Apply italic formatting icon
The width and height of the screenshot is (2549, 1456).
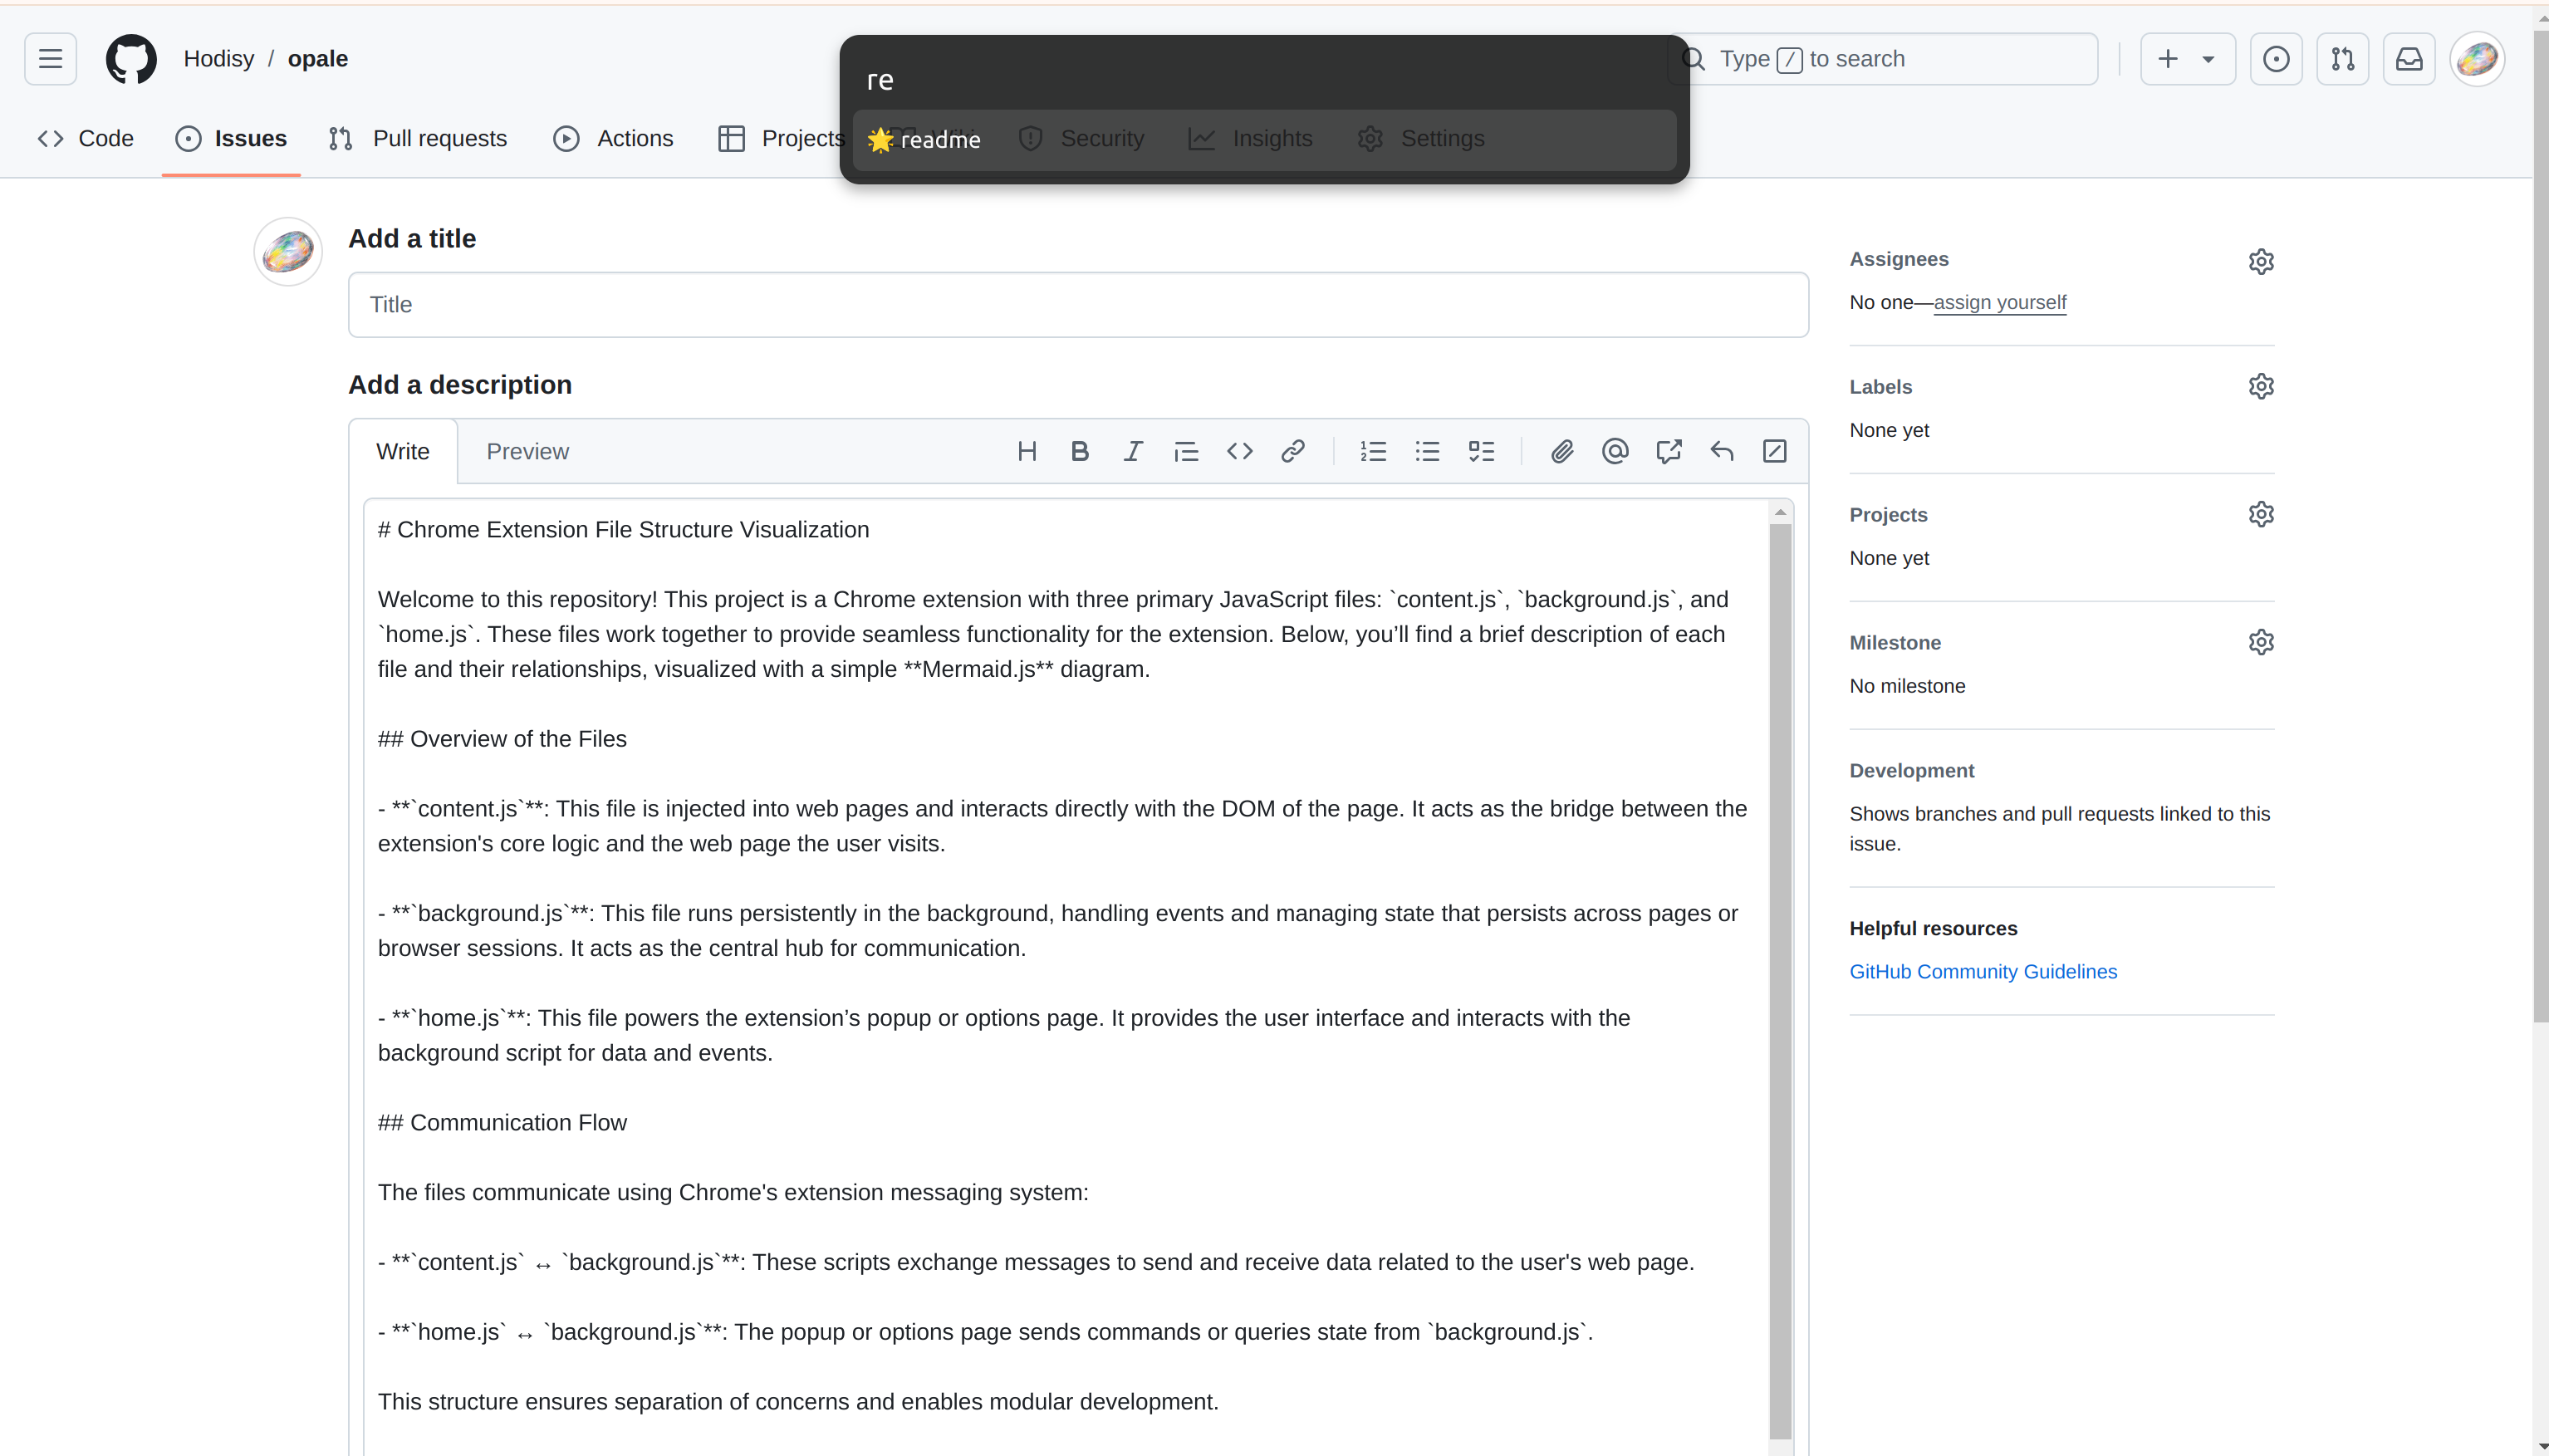point(1132,451)
